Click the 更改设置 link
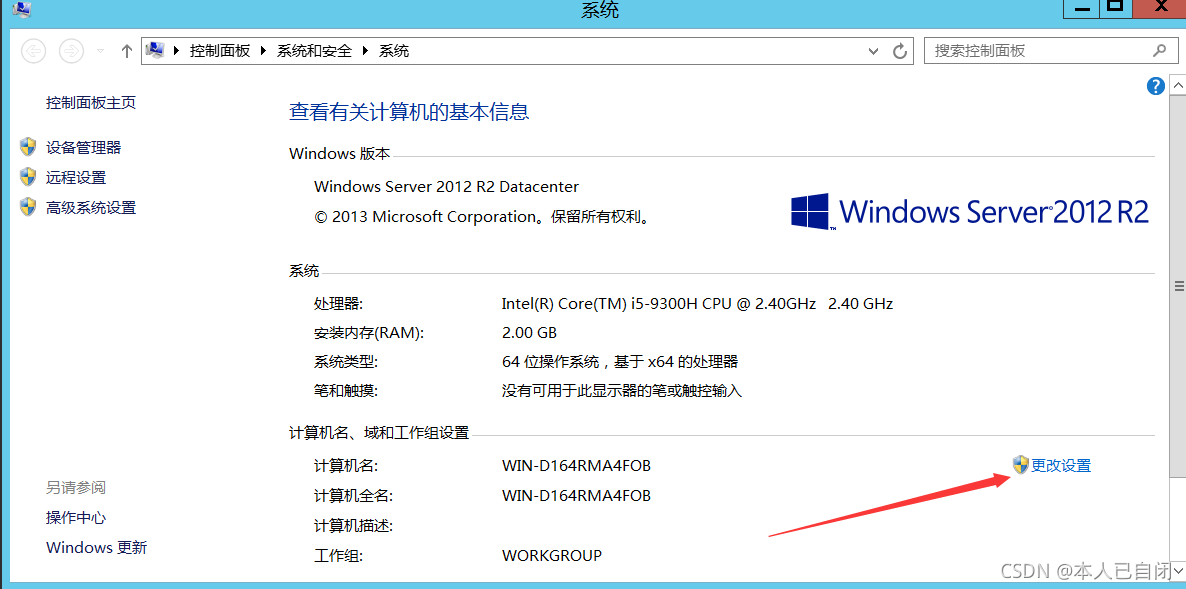The height and width of the screenshot is (589, 1186). [1061, 466]
